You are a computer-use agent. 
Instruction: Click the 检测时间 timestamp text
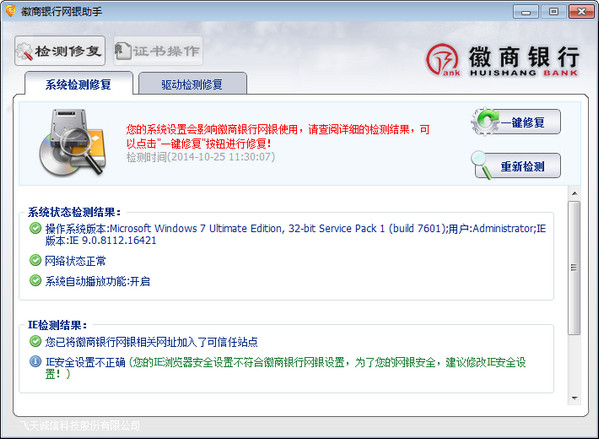[x=201, y=157]
